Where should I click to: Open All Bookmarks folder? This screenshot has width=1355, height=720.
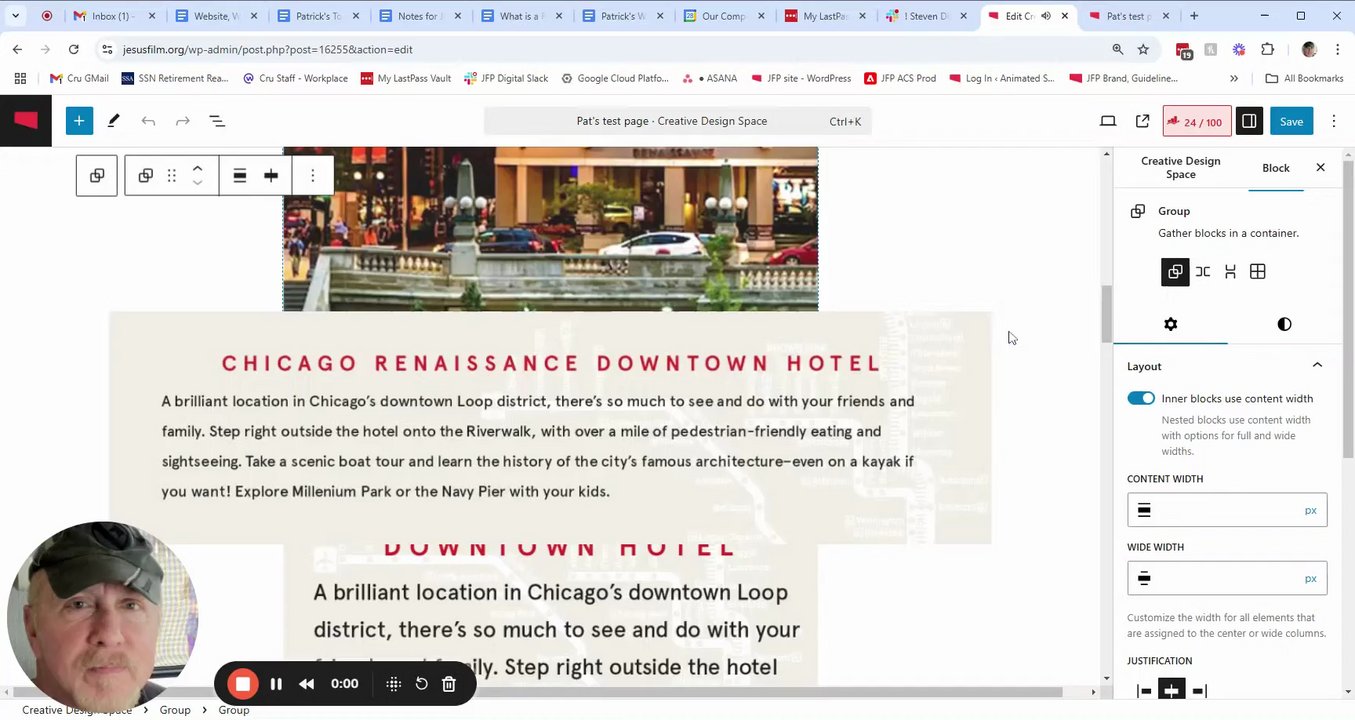pos(1304,78)
